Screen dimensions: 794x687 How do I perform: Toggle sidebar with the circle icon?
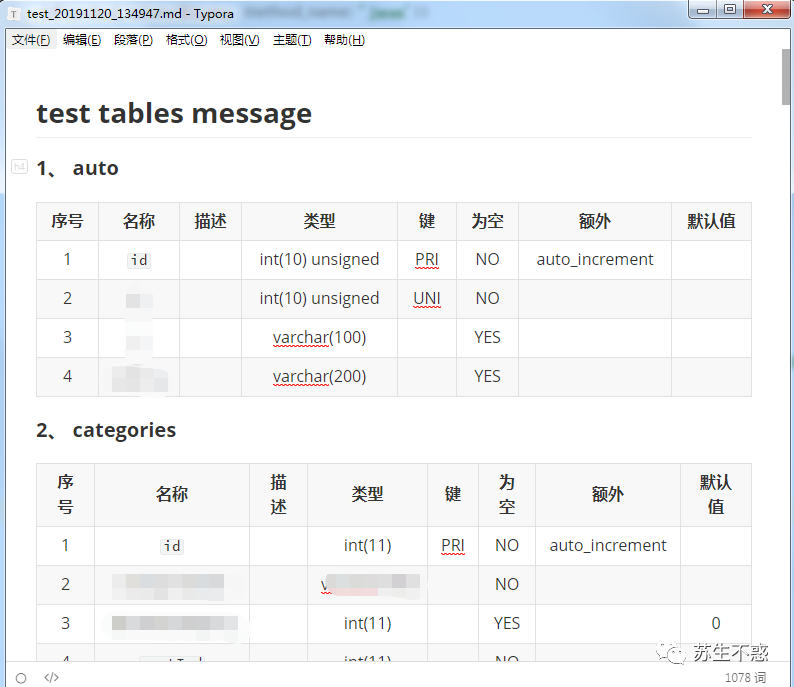21,678
